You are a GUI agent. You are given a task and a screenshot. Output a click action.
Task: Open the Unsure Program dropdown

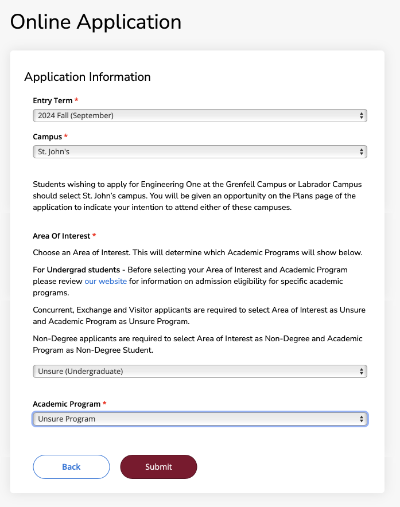point(200,419)
